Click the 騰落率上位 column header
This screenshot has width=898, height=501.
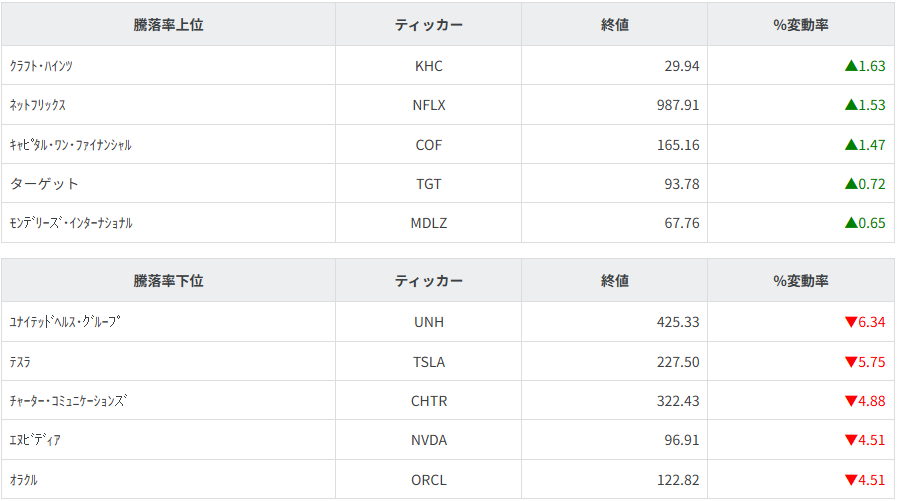point(168,25)
